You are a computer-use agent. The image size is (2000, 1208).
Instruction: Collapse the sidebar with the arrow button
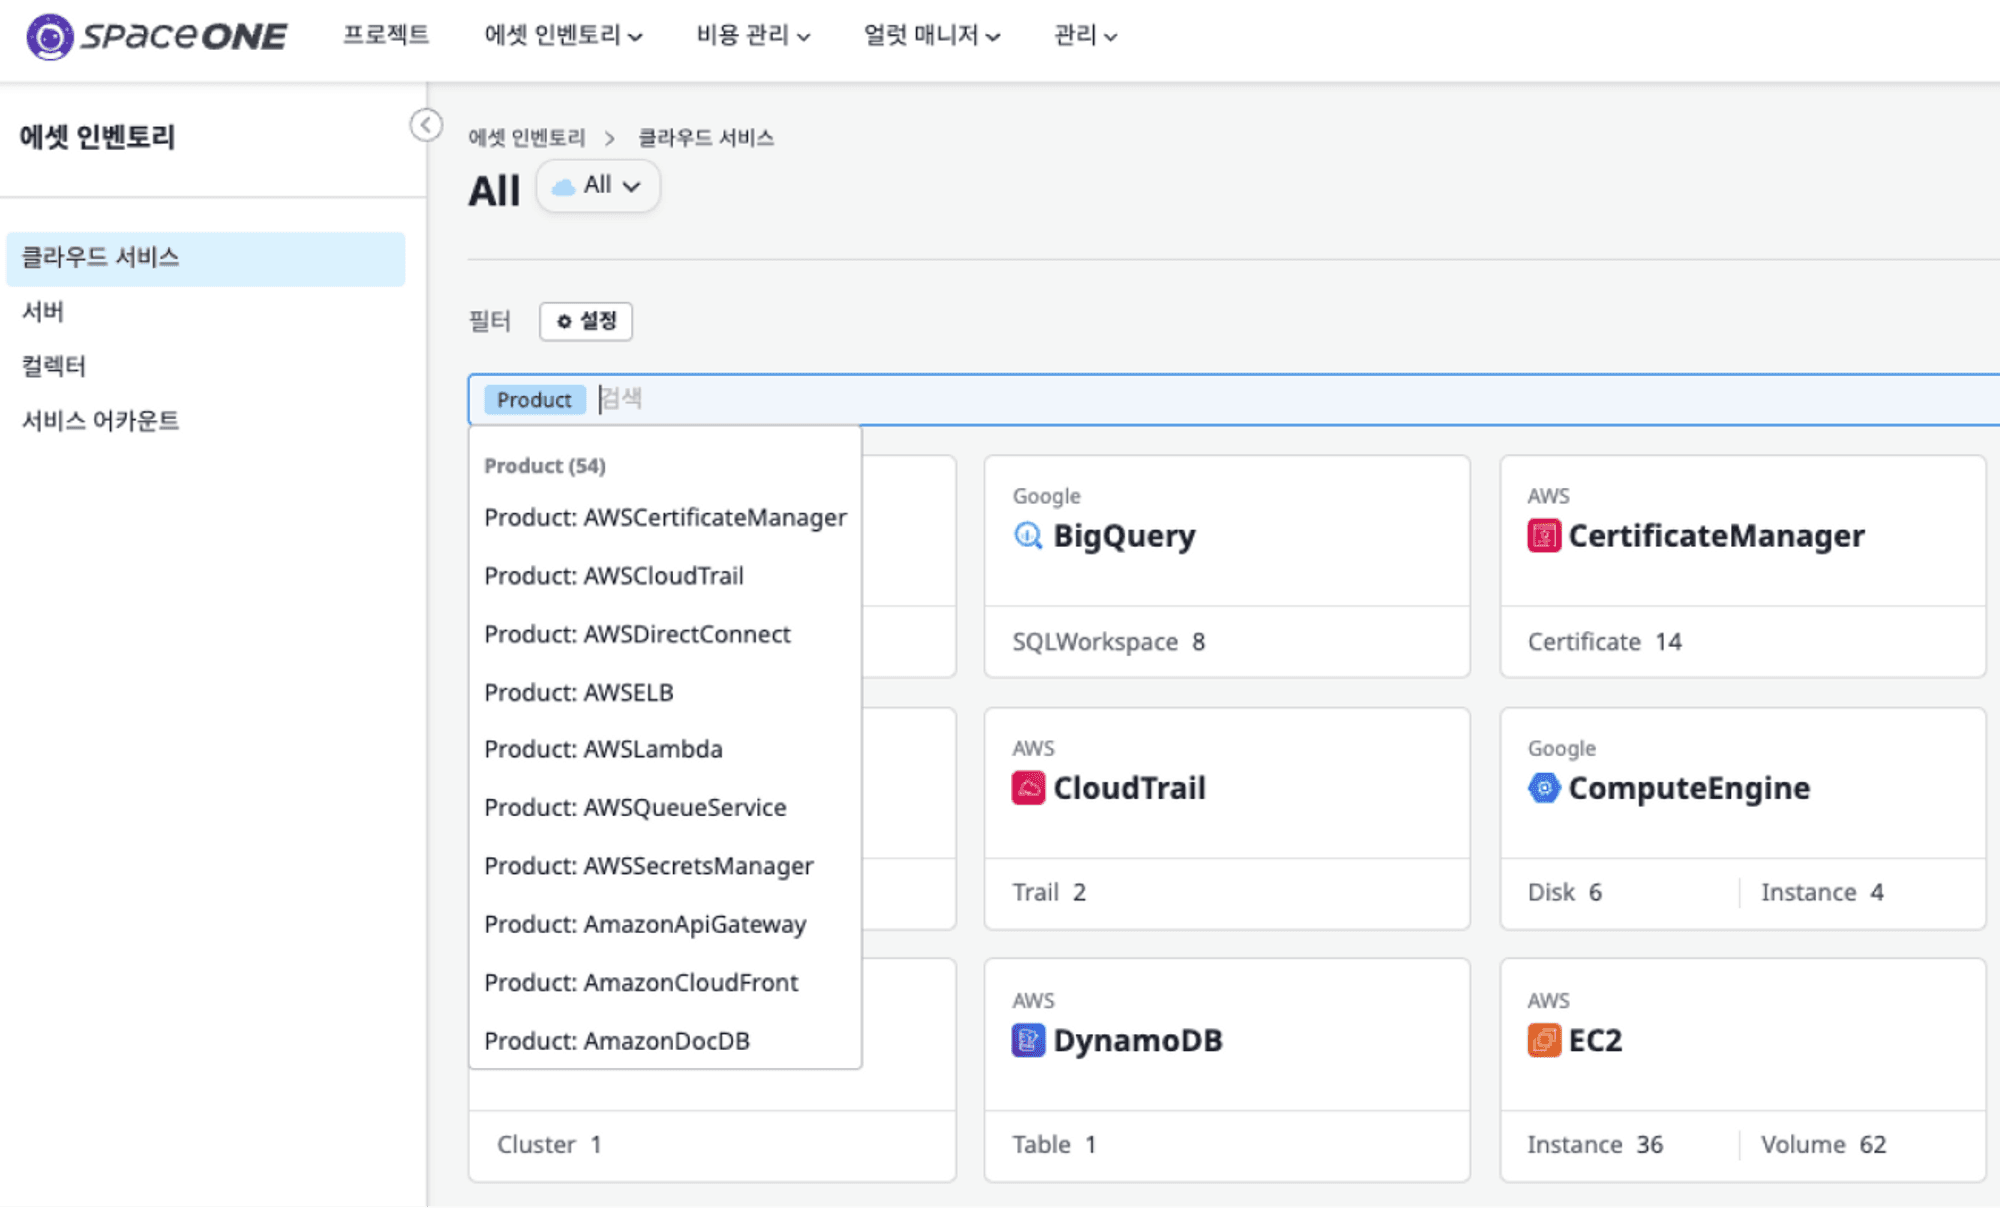[x=426, y=125]
